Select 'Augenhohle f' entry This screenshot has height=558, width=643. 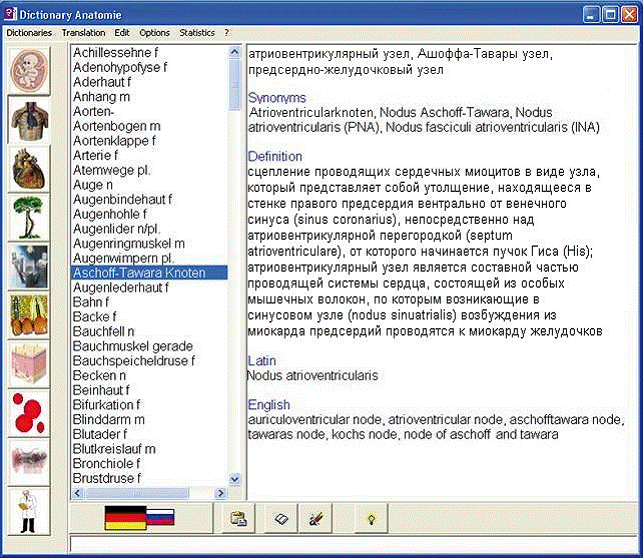[x=110, y=214]
